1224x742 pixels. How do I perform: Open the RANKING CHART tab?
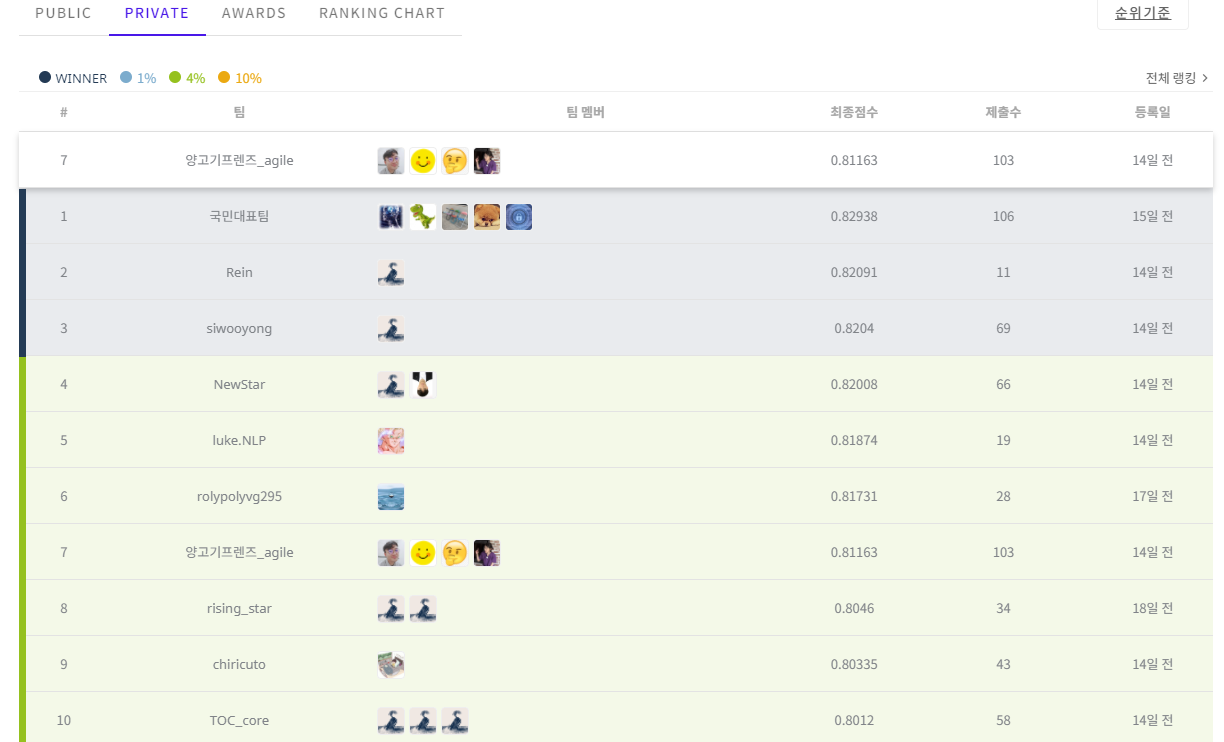(382, 13)
